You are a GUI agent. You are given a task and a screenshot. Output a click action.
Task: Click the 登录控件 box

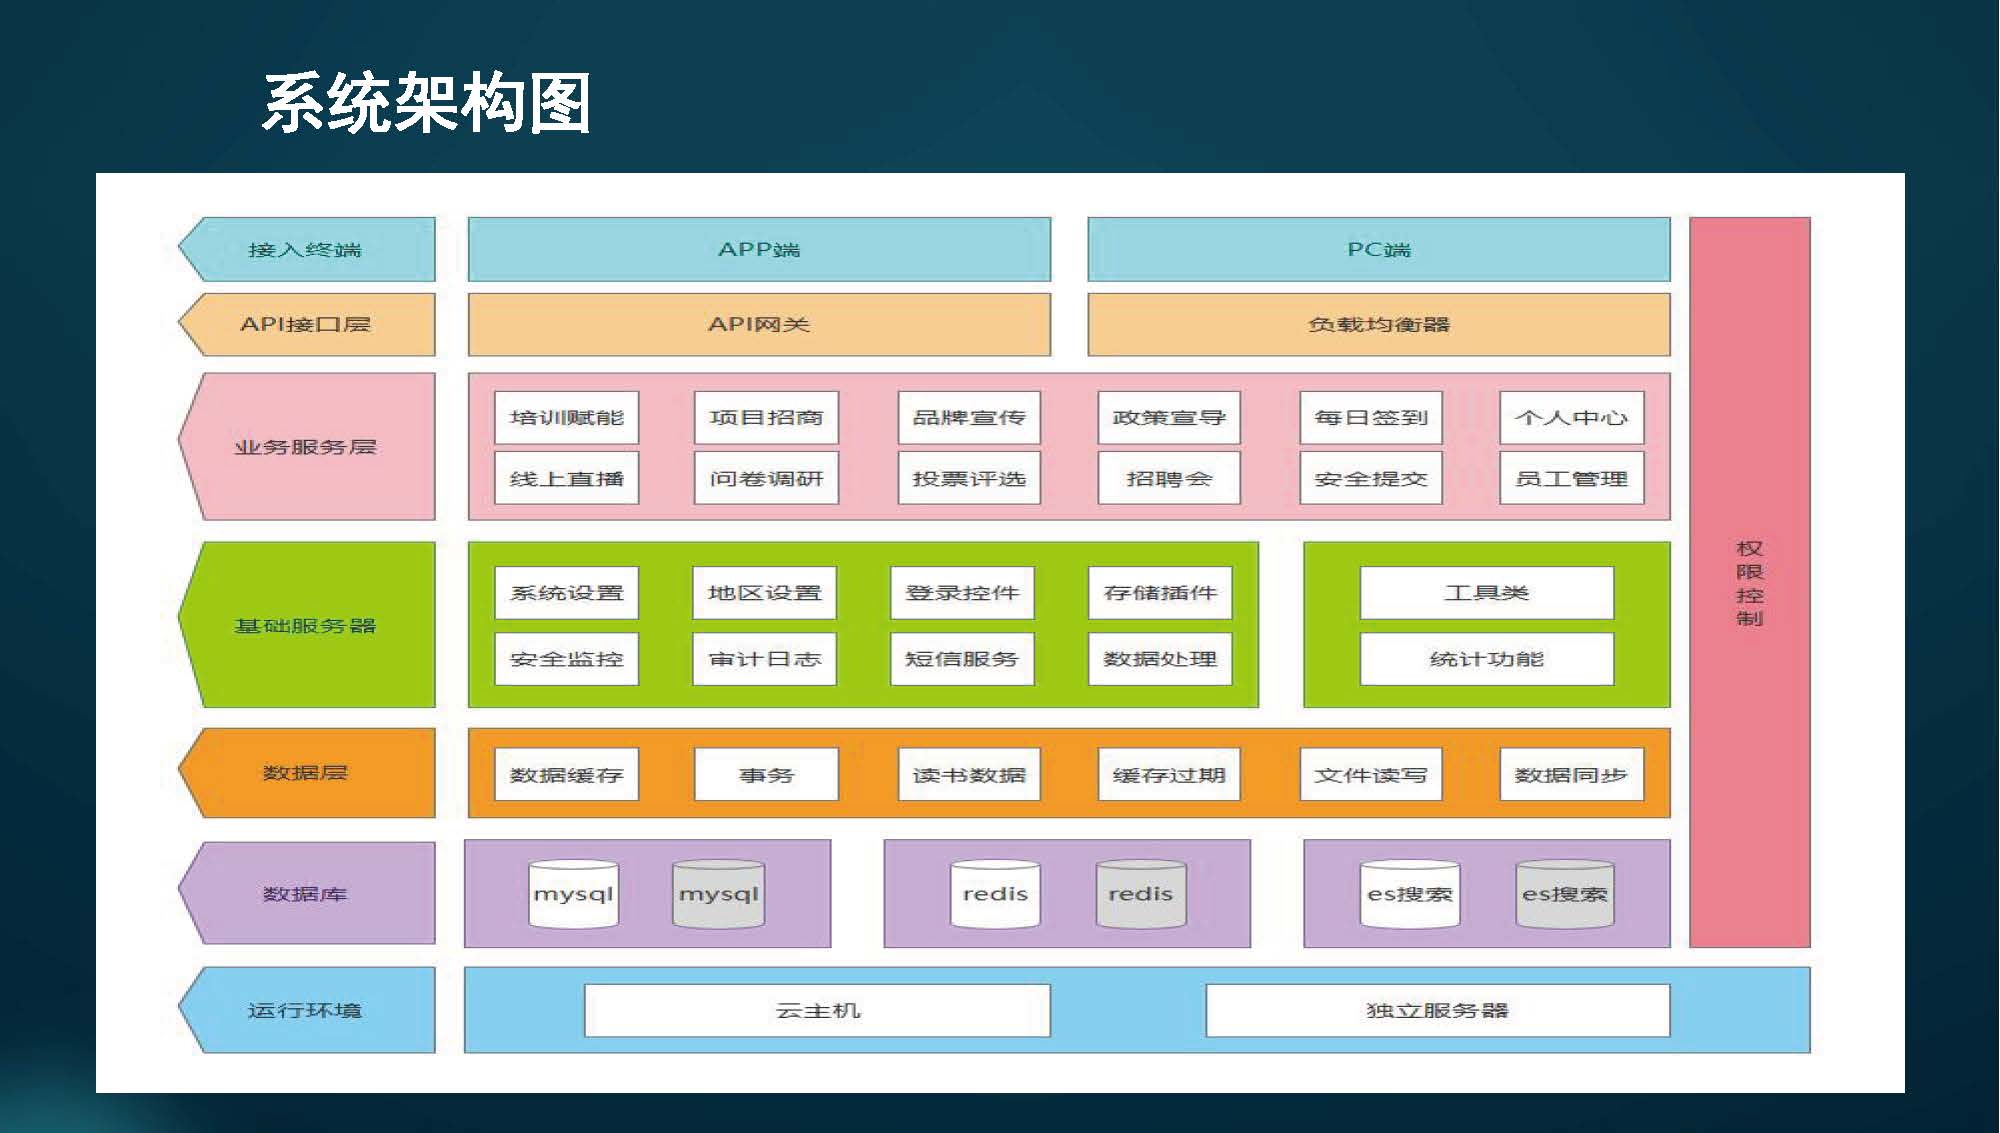pos(962,593)
